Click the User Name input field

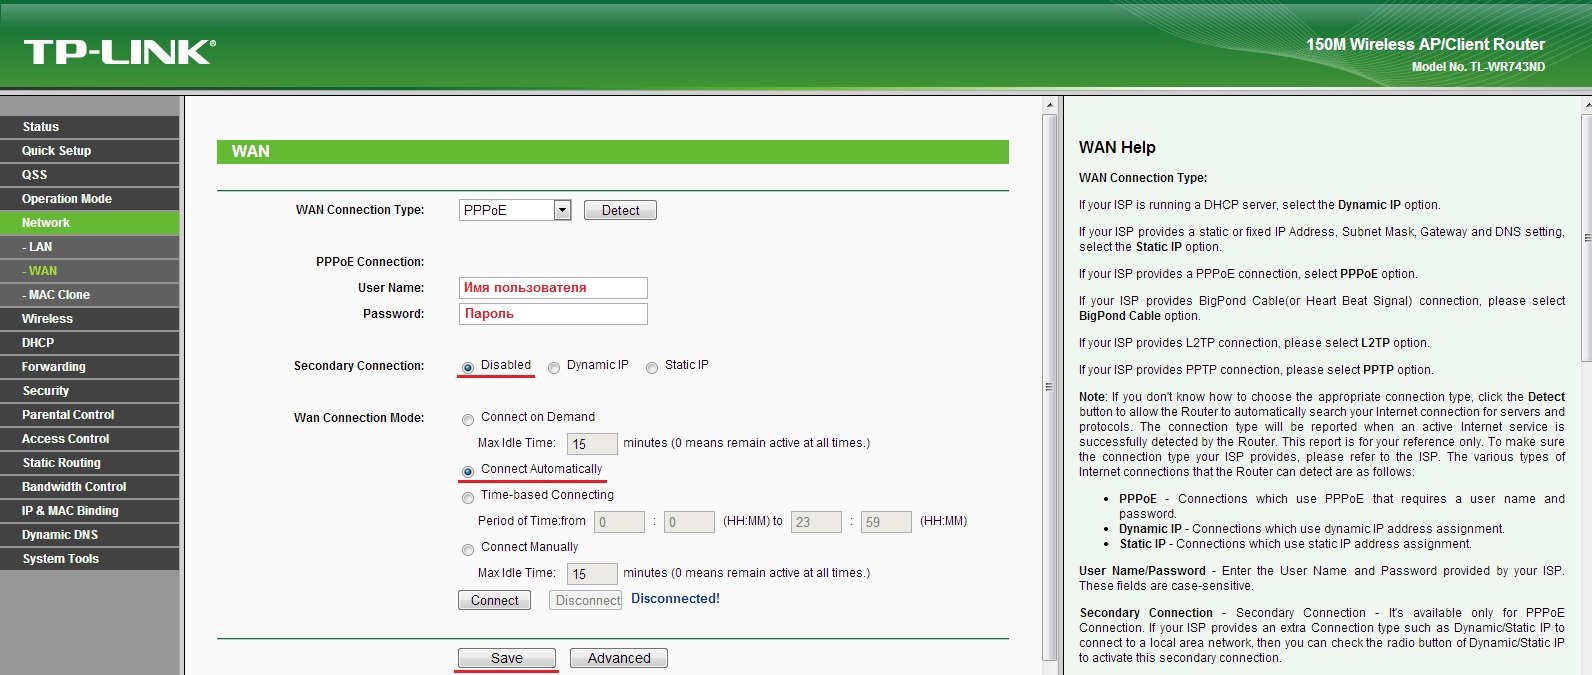coord(553,288)
